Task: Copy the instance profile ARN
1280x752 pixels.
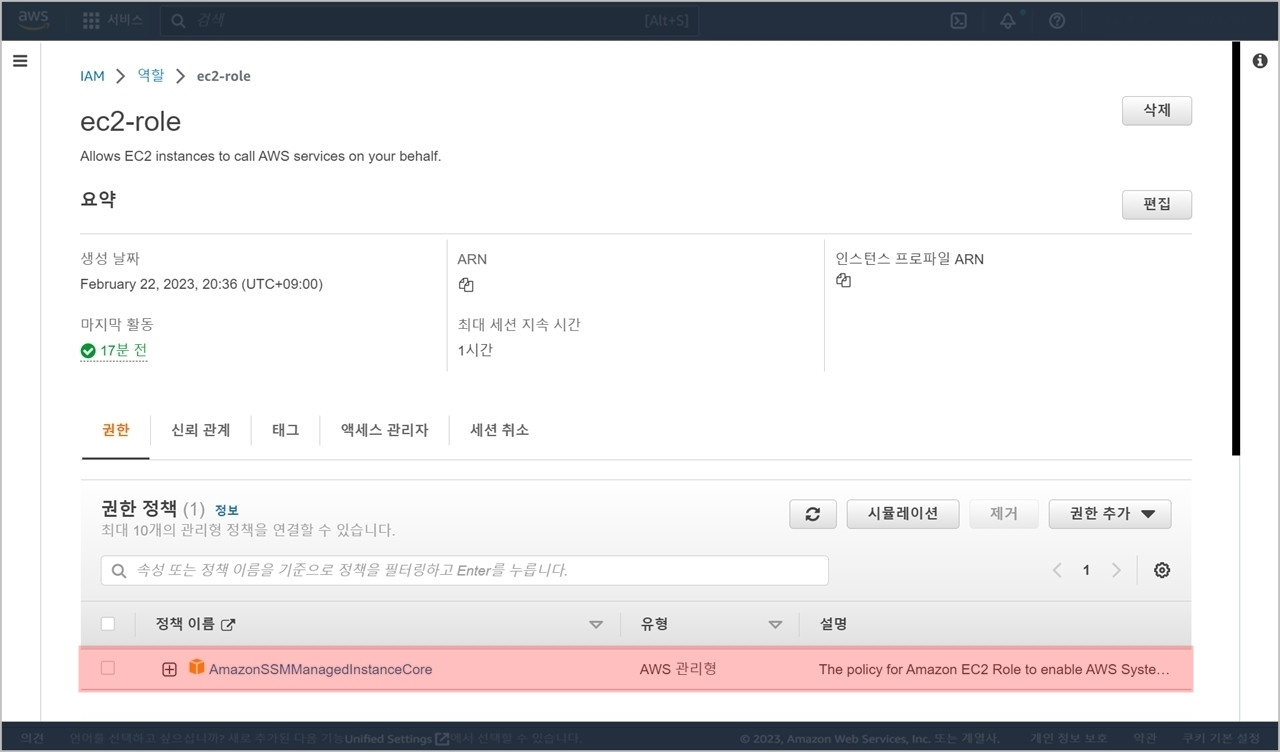Action: point(844,281)
